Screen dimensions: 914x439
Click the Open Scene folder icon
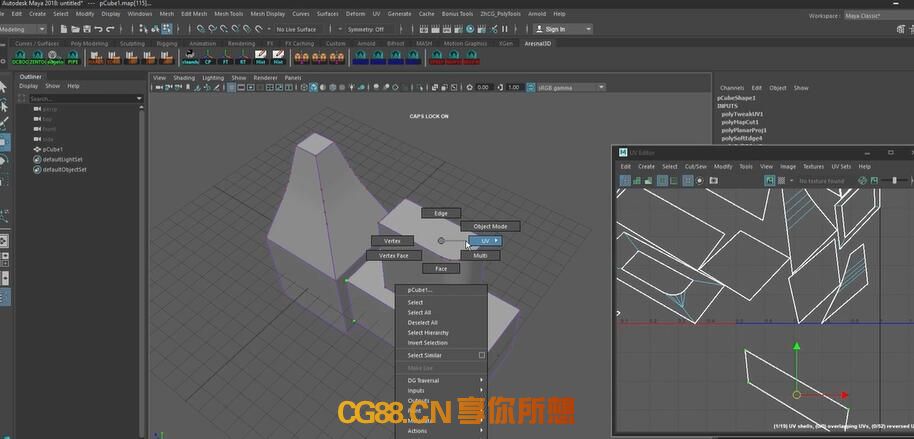[75, 29]
